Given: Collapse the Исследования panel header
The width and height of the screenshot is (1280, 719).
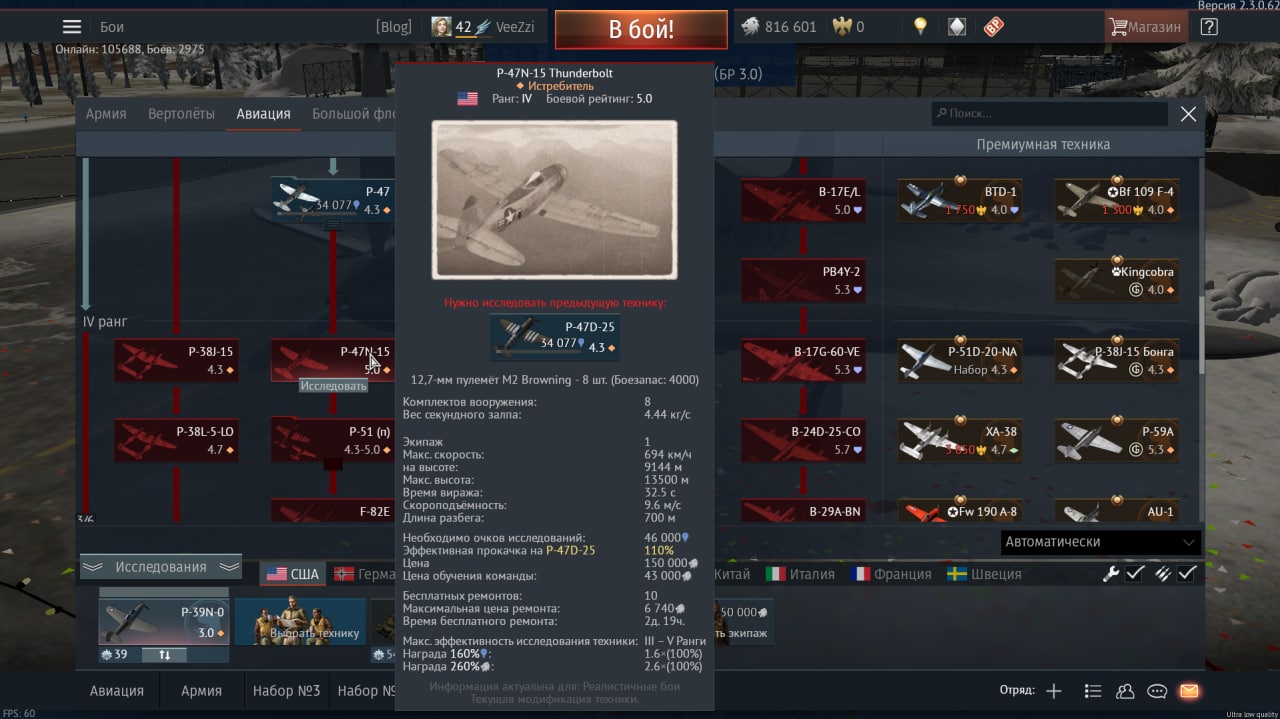Looking at the screenshot, I should coord(161,567).
